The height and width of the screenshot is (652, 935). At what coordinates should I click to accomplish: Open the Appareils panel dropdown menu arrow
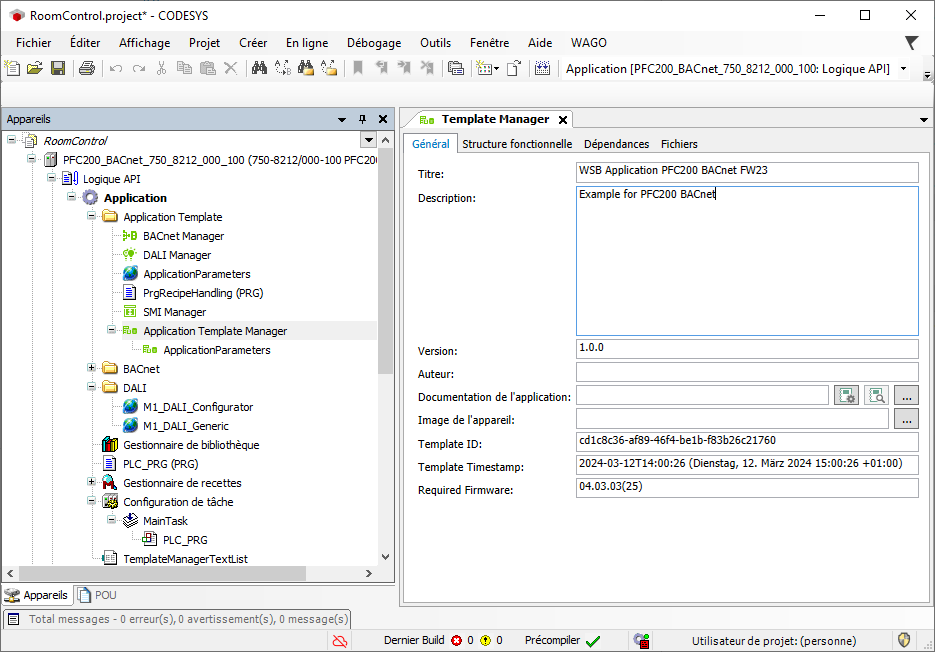tap(342, 119)
